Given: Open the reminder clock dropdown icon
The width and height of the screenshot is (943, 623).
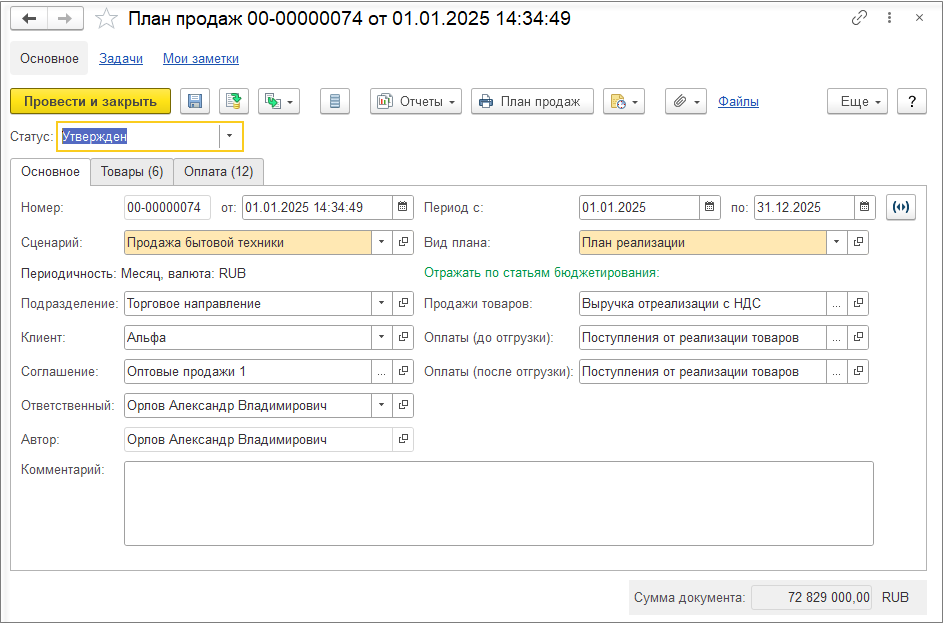Looking at the screenshot, I should pyautogui.click(x=624, y=102).
